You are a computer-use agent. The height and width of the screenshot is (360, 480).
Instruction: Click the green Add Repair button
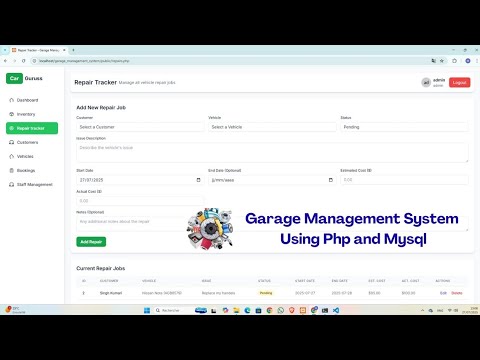tap(91, 242)
